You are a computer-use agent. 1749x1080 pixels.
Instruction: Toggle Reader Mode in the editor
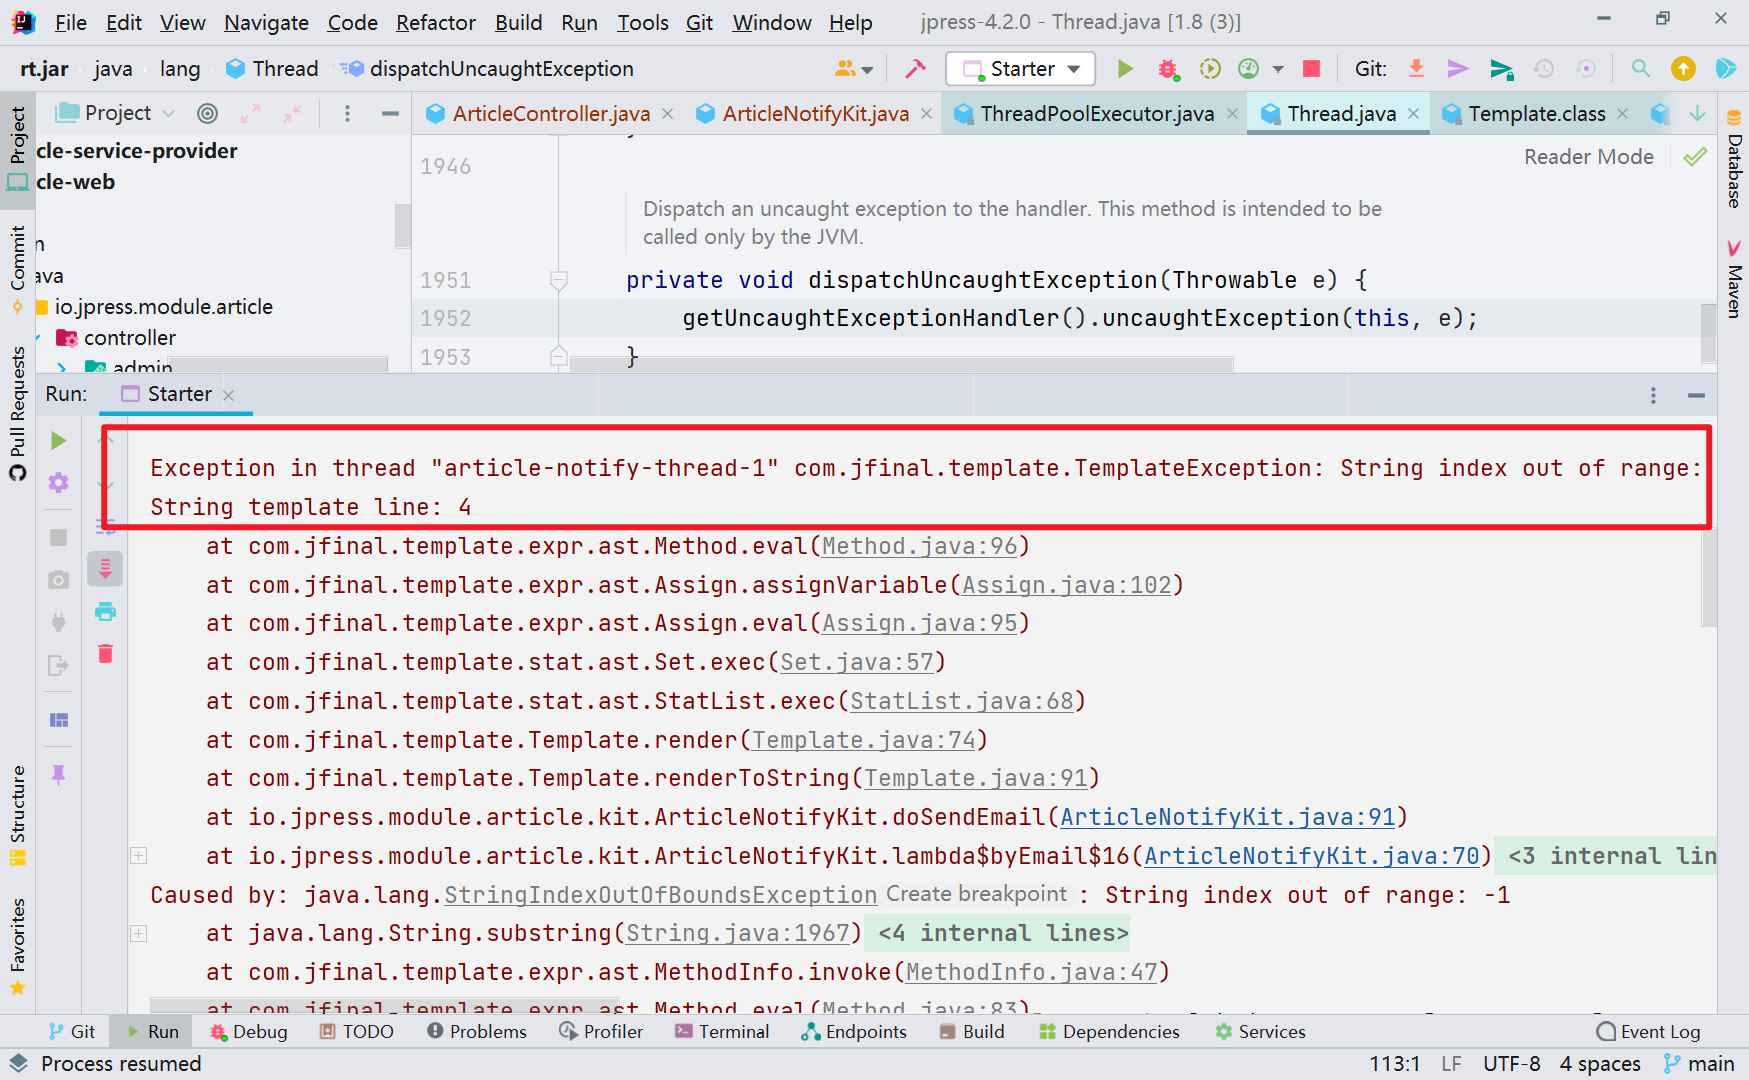(x=1588, y=157)
